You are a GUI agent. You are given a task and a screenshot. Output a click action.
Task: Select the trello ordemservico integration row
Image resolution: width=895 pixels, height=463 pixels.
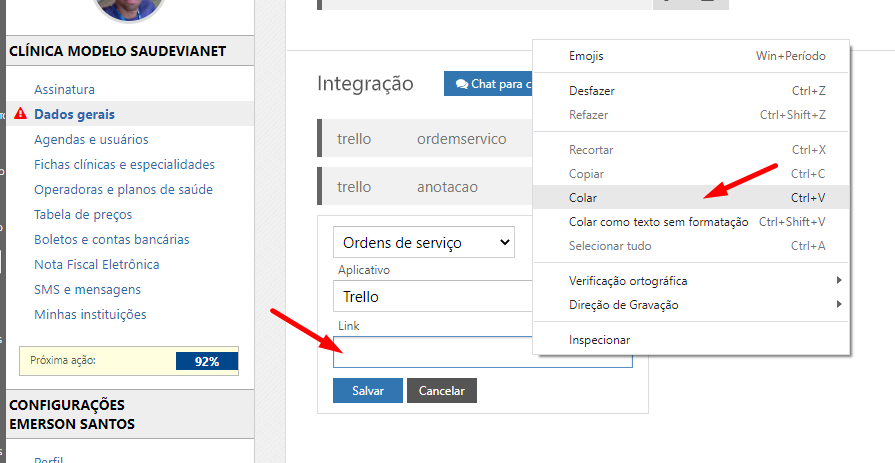(x=425, y=138)
